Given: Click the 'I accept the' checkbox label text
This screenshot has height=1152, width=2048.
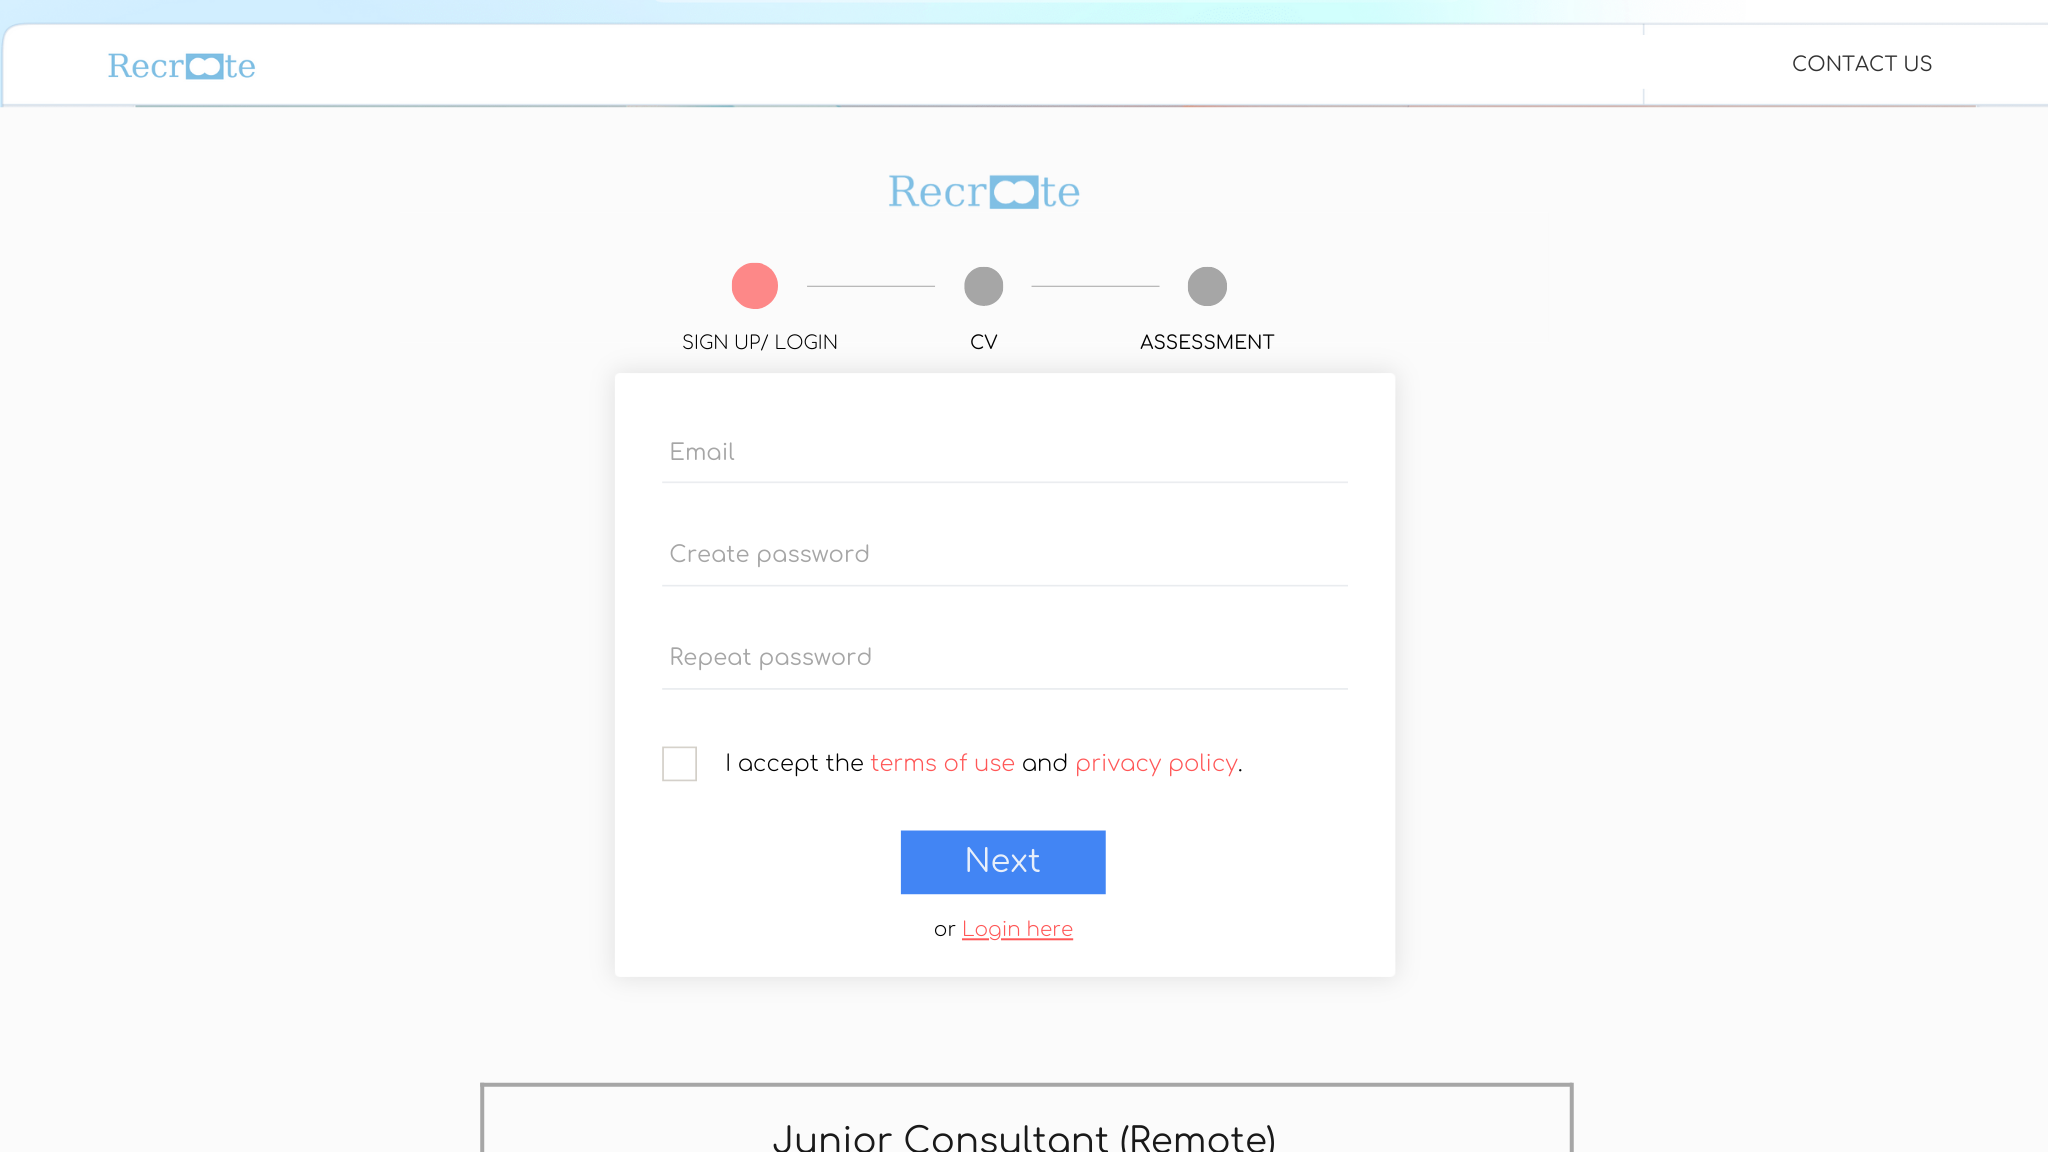Looking at the screenshot, I should pos(794,763).
